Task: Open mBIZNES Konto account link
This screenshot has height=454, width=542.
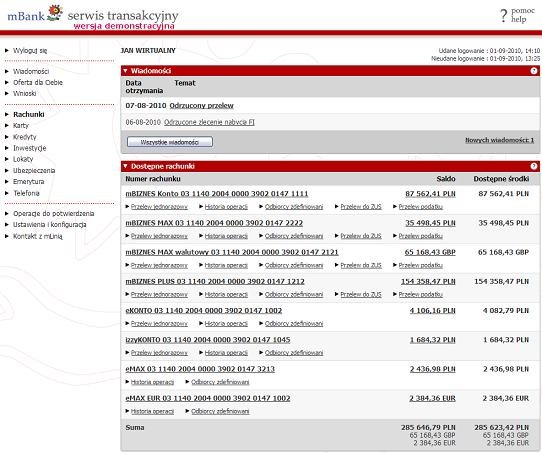Action: tap(217, 194)
